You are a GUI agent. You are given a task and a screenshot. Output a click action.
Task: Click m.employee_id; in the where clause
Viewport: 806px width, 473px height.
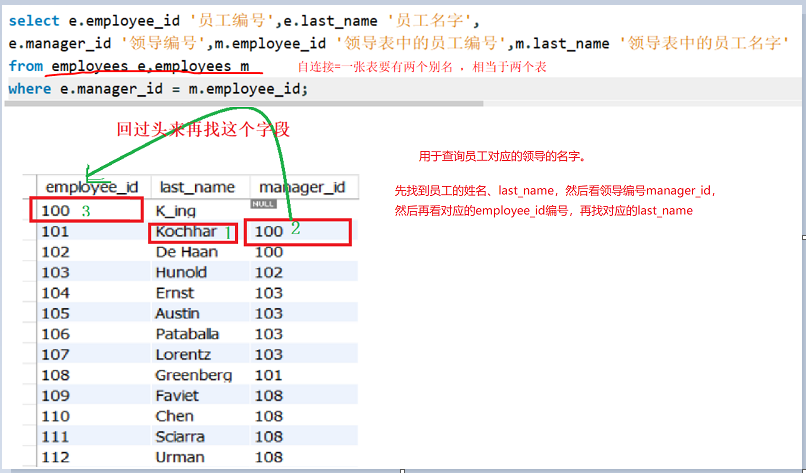point(249,89)
